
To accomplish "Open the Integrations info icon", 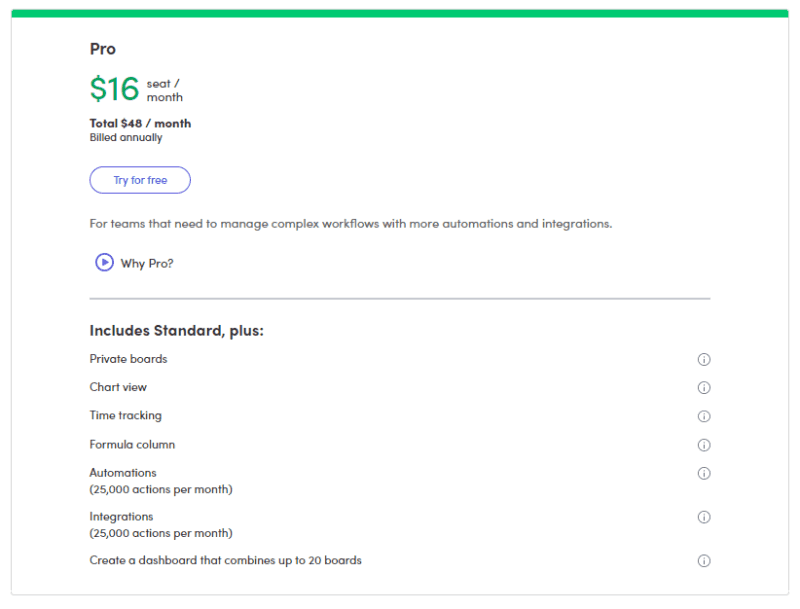I will click(x=704, y=517).
